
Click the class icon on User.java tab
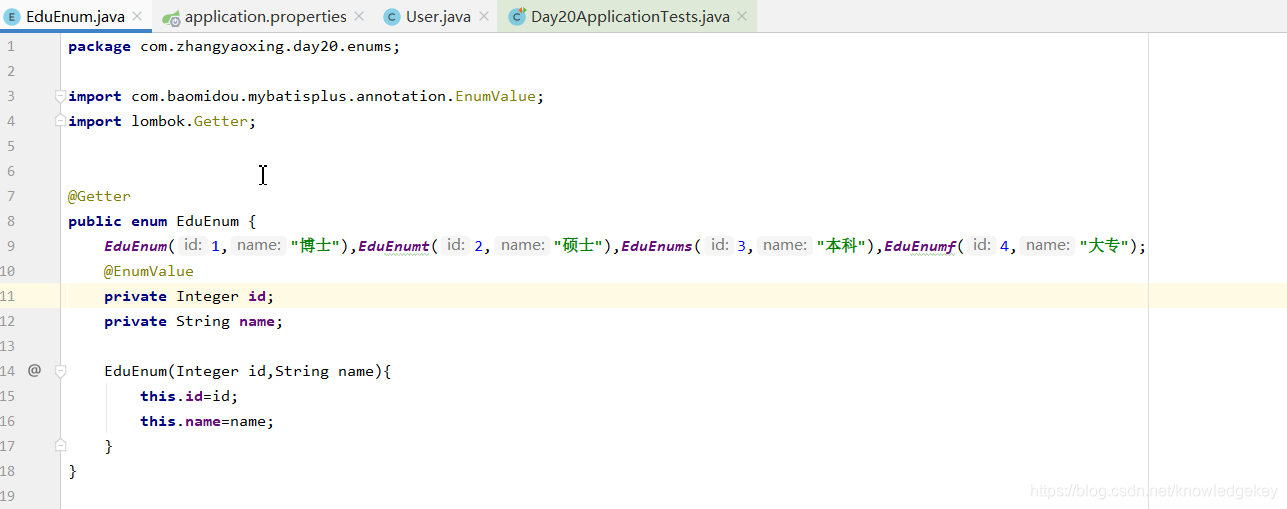click(x=392, y=17)
